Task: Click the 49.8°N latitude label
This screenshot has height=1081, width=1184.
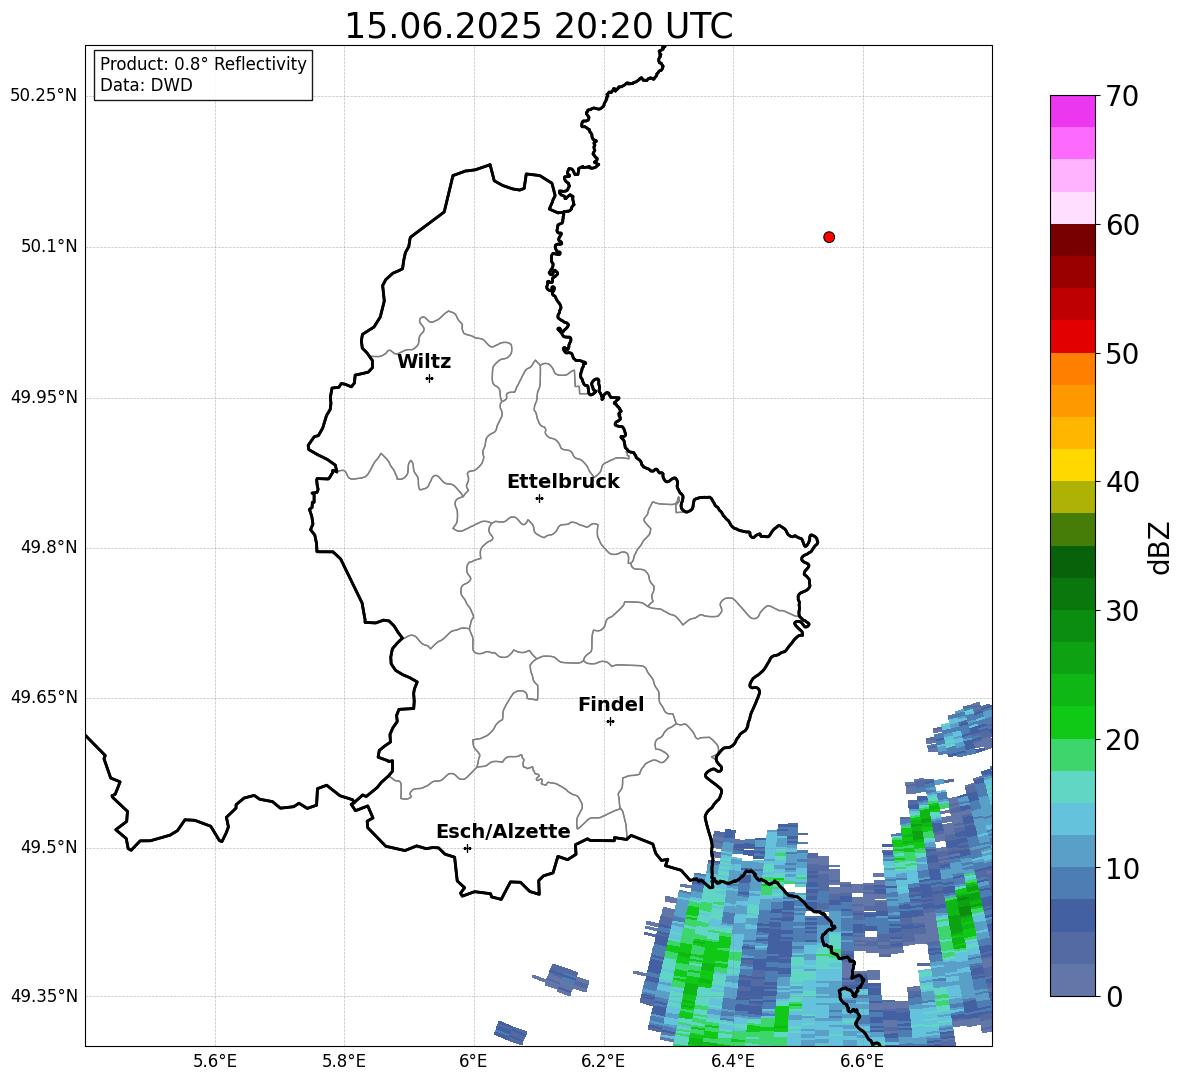Action: (49, 547)
